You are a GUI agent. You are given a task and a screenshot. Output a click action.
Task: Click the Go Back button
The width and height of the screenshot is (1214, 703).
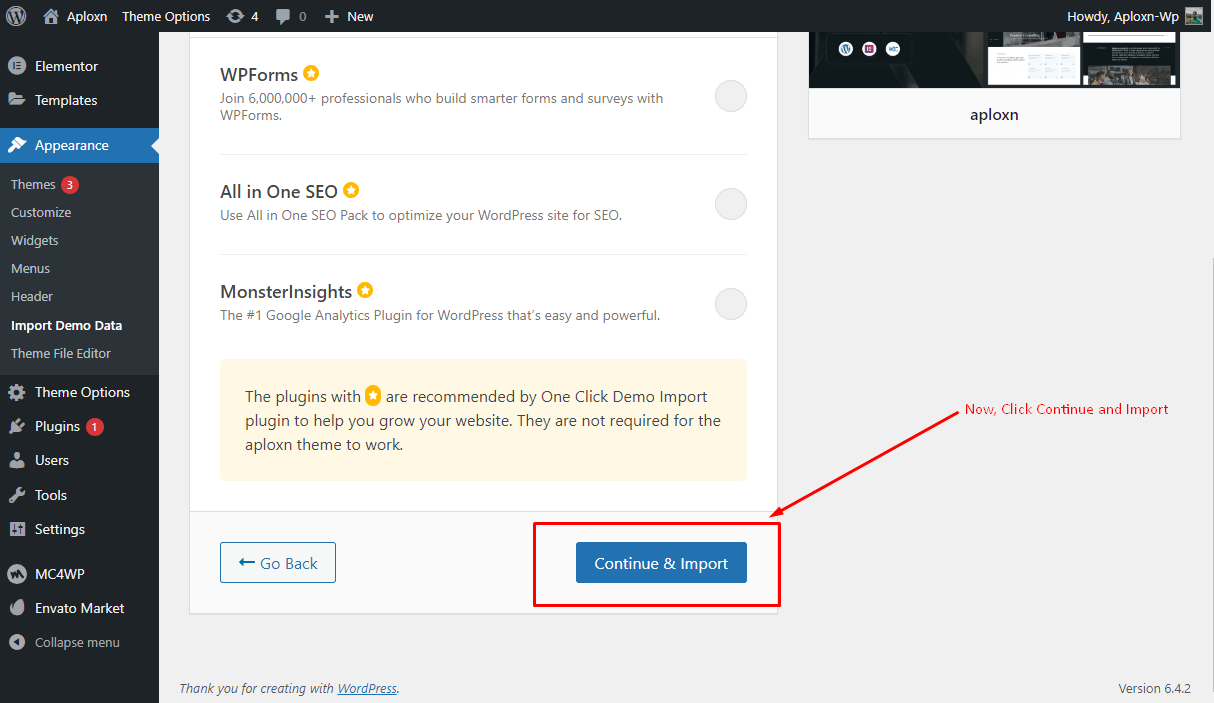pos(278,562)
